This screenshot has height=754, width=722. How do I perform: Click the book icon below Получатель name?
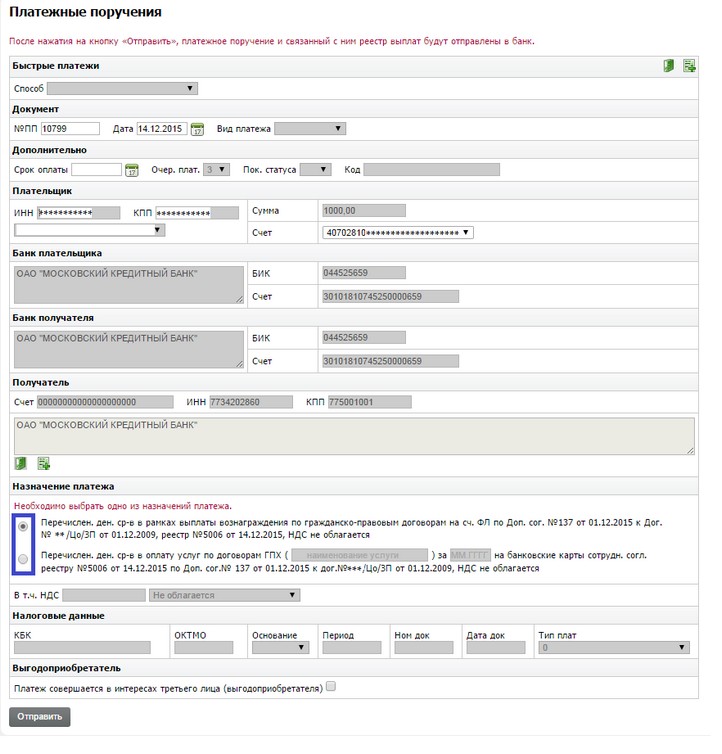21,464
